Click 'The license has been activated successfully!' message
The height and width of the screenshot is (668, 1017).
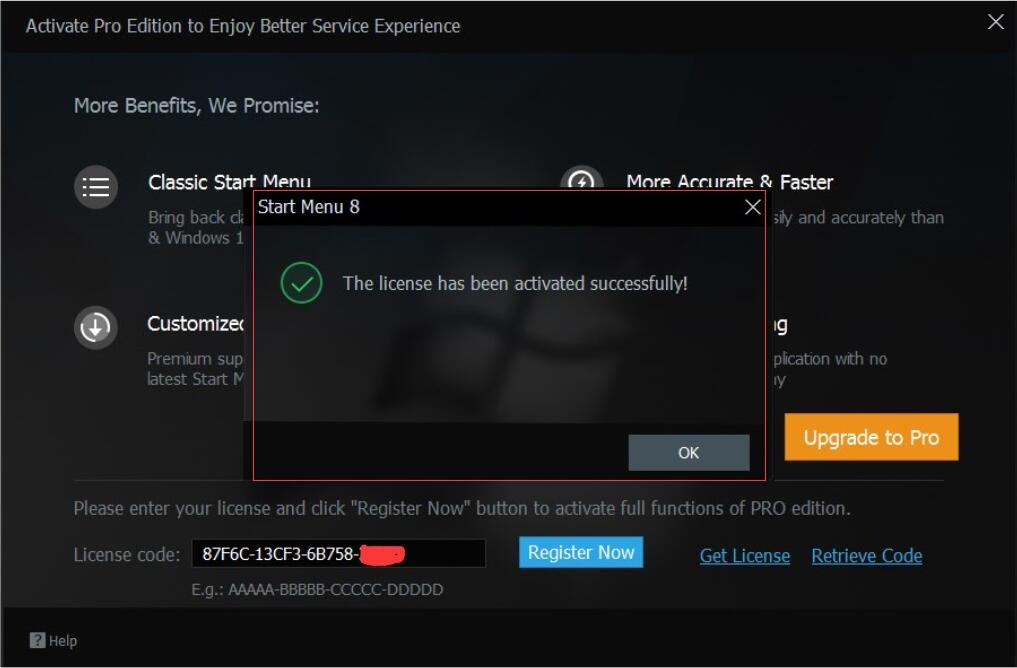coord(515,283)
